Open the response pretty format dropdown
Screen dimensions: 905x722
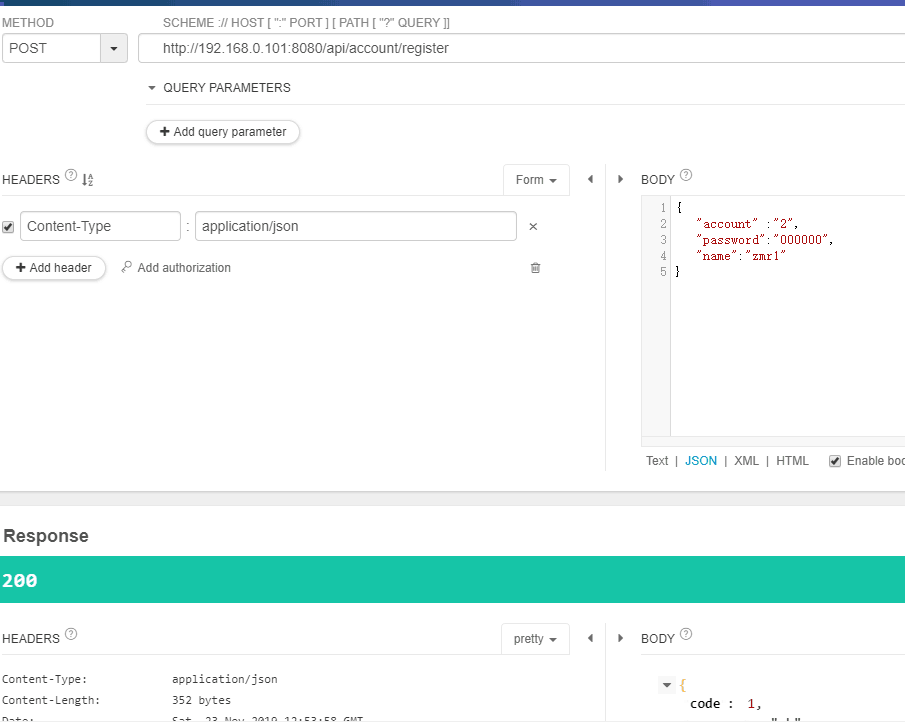[535, 639]
